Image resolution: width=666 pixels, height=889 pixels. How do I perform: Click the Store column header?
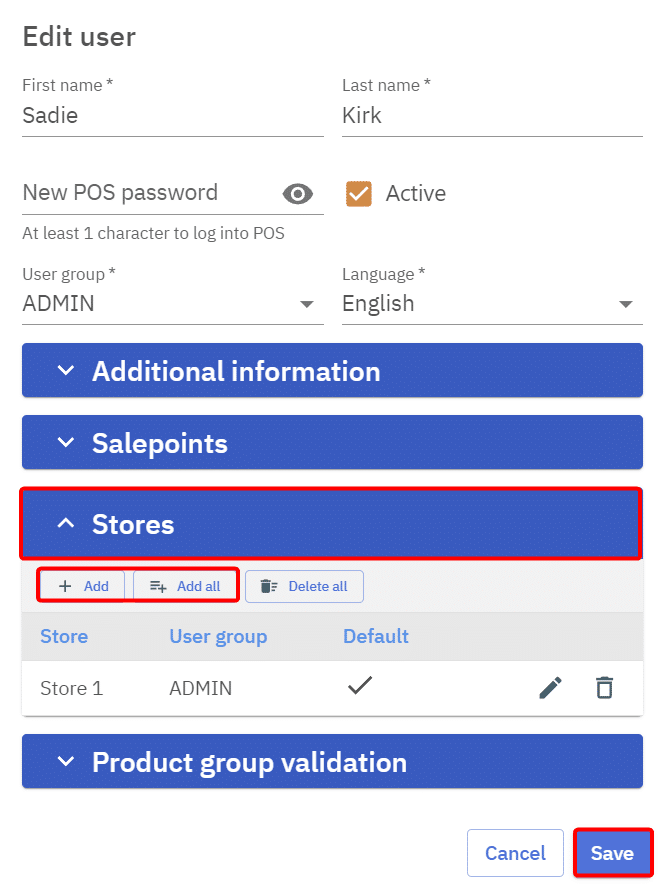[x=64, y=636]
